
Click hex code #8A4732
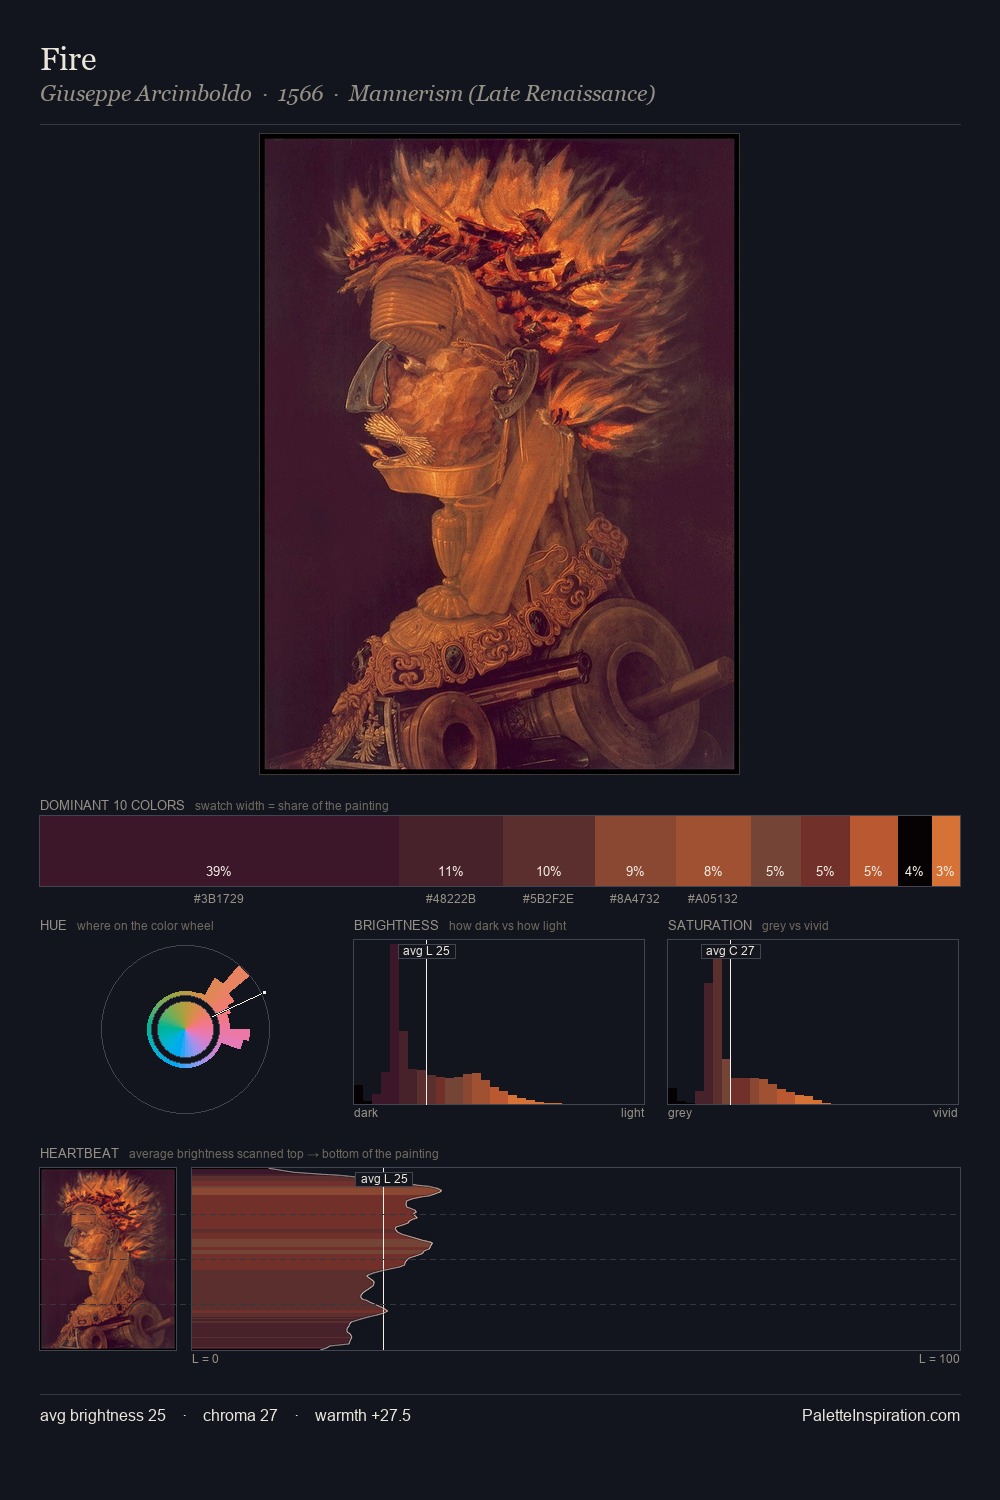[x=635, y=898]
